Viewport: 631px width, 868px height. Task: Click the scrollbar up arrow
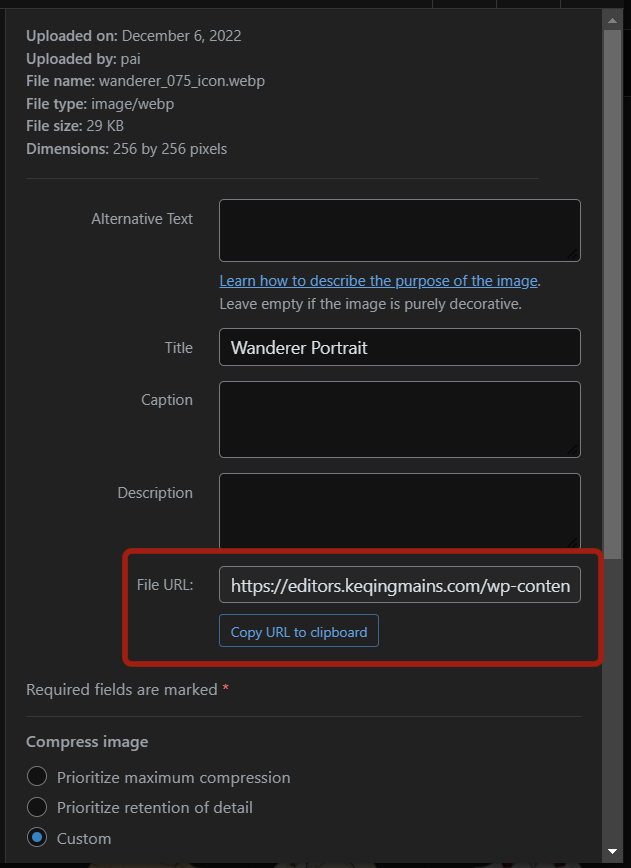(613, 19)
